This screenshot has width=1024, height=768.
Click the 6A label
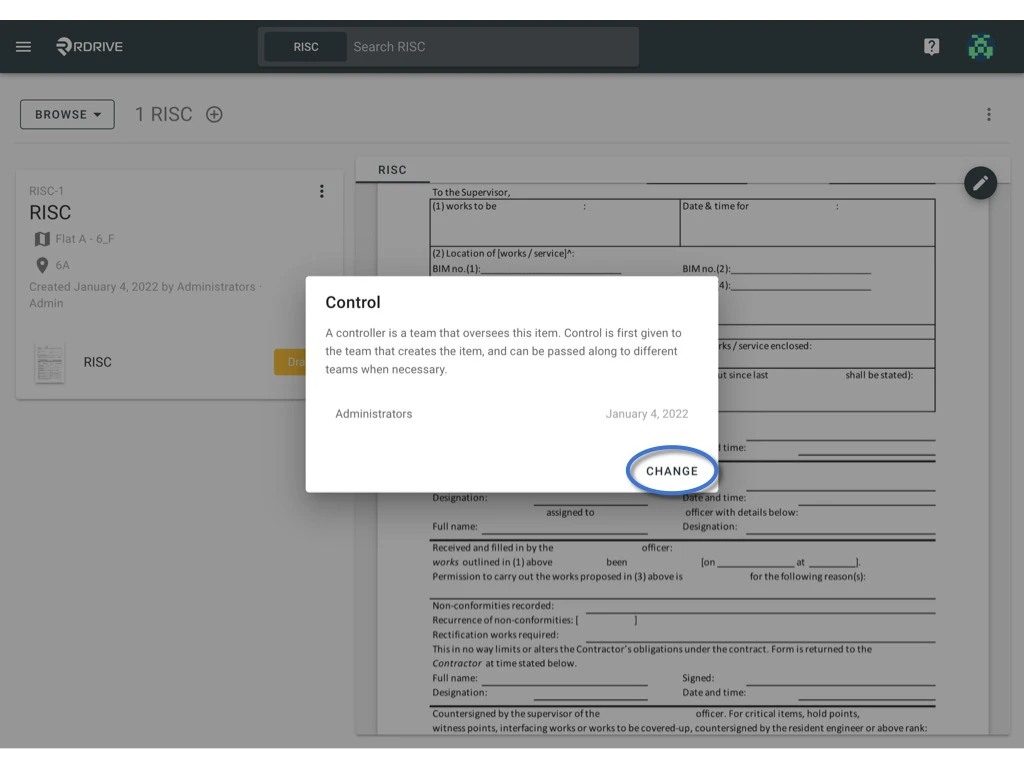[x=63, y=265]
